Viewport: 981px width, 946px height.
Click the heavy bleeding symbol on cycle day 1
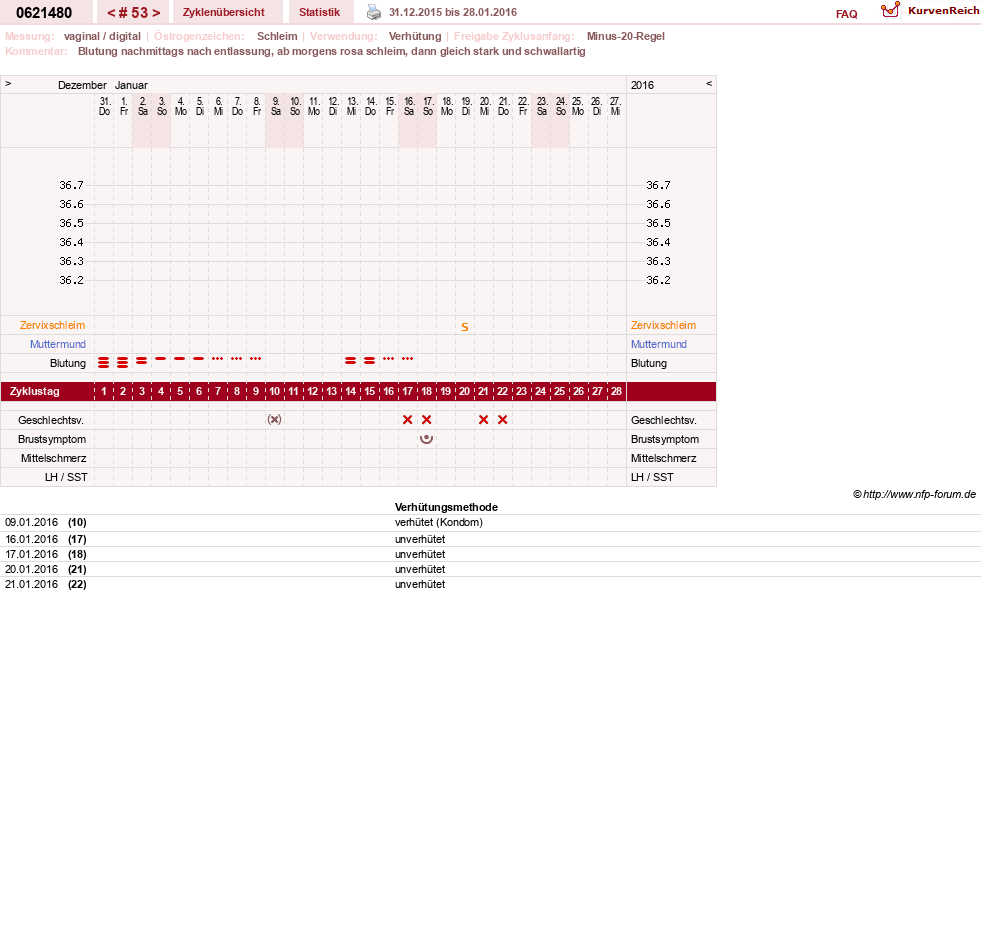(104, 362)
